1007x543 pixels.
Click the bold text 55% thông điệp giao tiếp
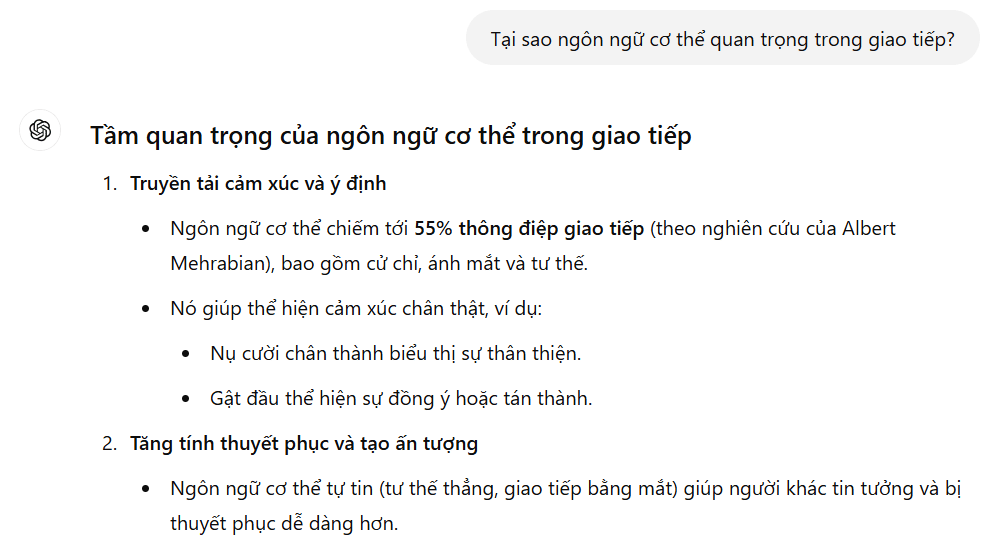529,228
